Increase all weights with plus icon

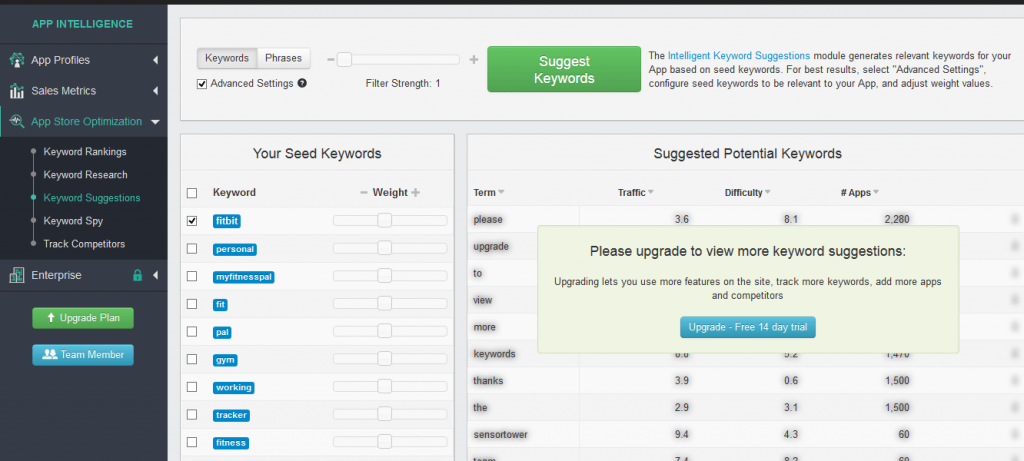point(415,193)
